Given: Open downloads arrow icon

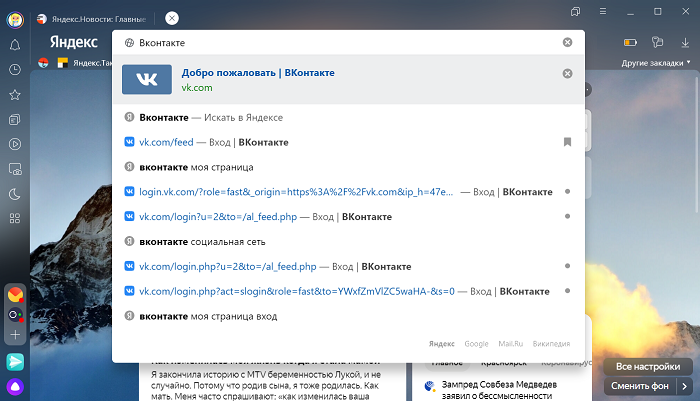Looking at the screenshot, I should click(685, 42).
